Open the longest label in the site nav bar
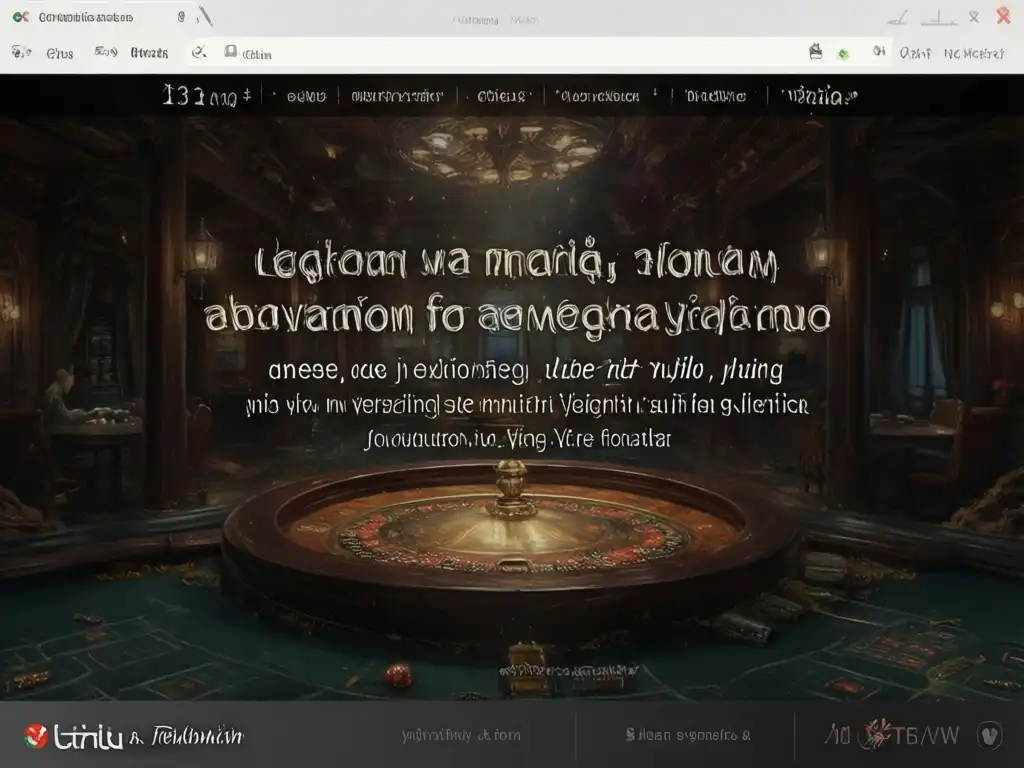The width and height of the screenshot is (1024, 768). pos(397,97)
